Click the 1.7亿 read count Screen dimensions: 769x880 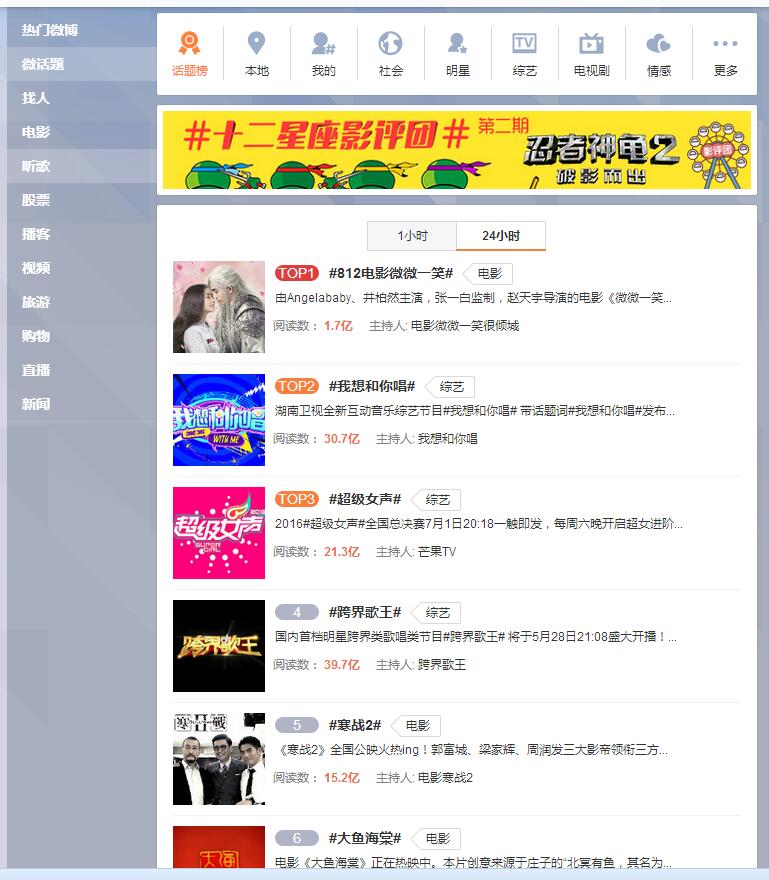[x=338, y=326]
